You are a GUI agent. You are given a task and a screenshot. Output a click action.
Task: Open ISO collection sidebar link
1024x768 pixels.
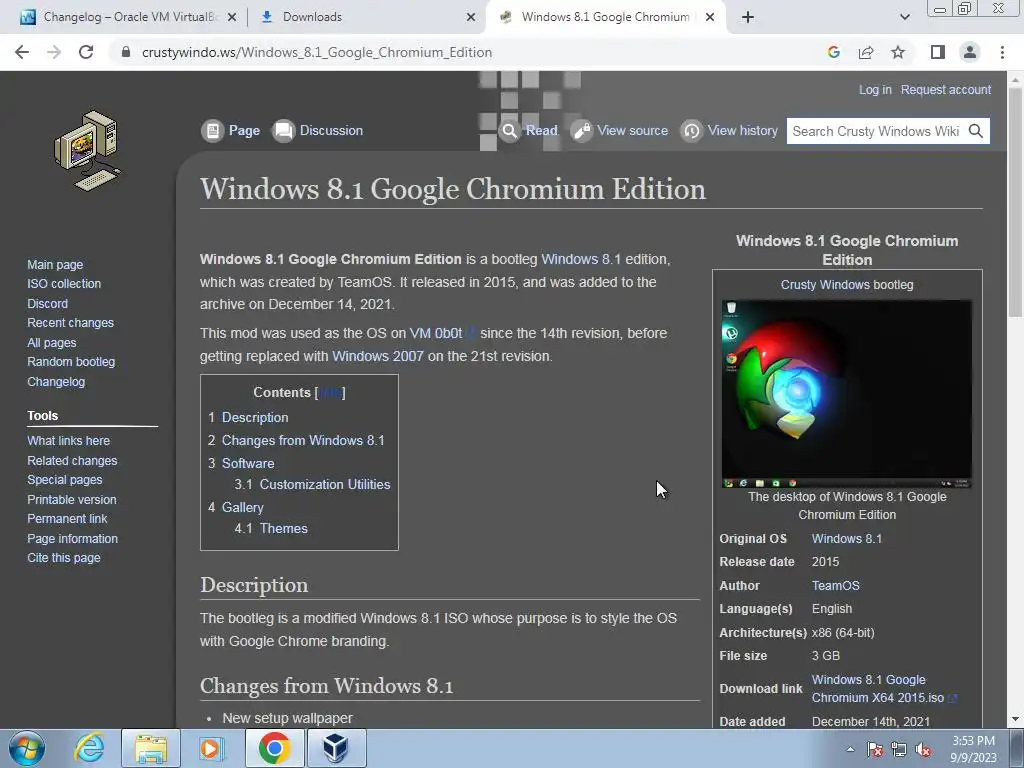tap(64, 283)
